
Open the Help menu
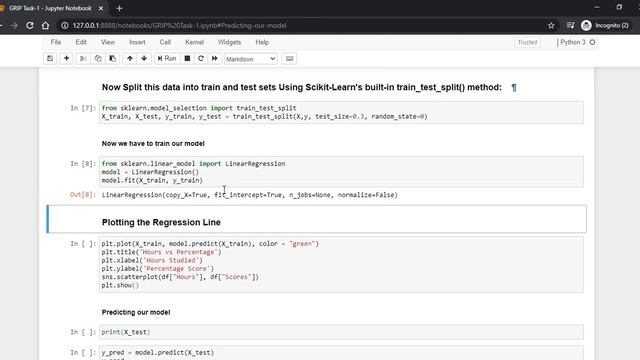[262, 42]
